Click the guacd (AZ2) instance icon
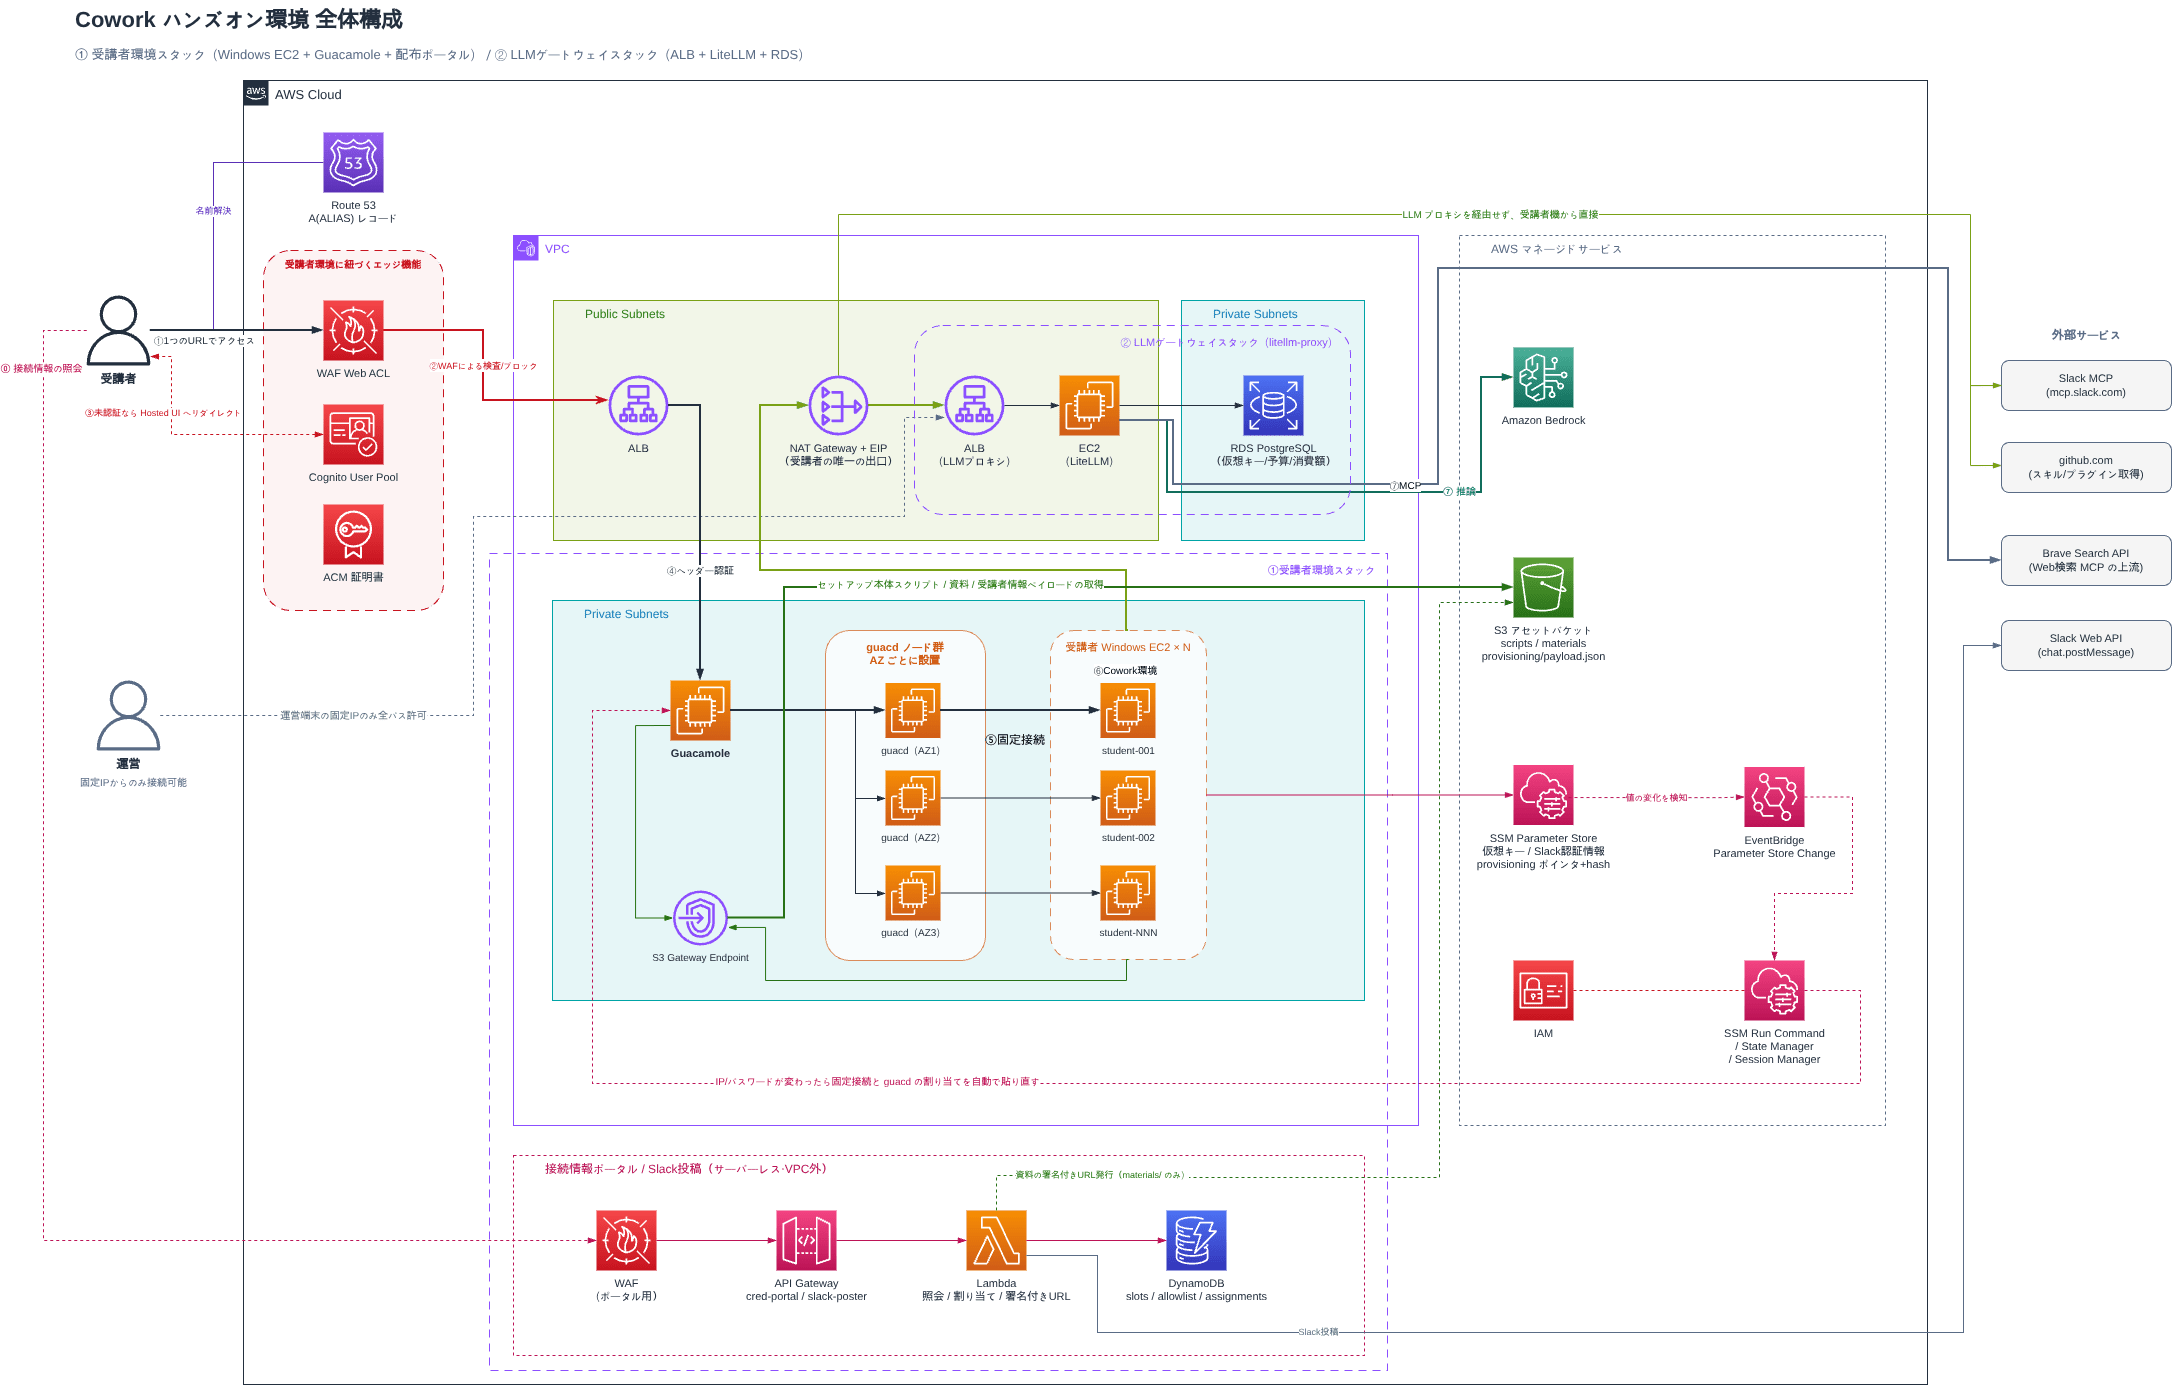 [912, 798]
